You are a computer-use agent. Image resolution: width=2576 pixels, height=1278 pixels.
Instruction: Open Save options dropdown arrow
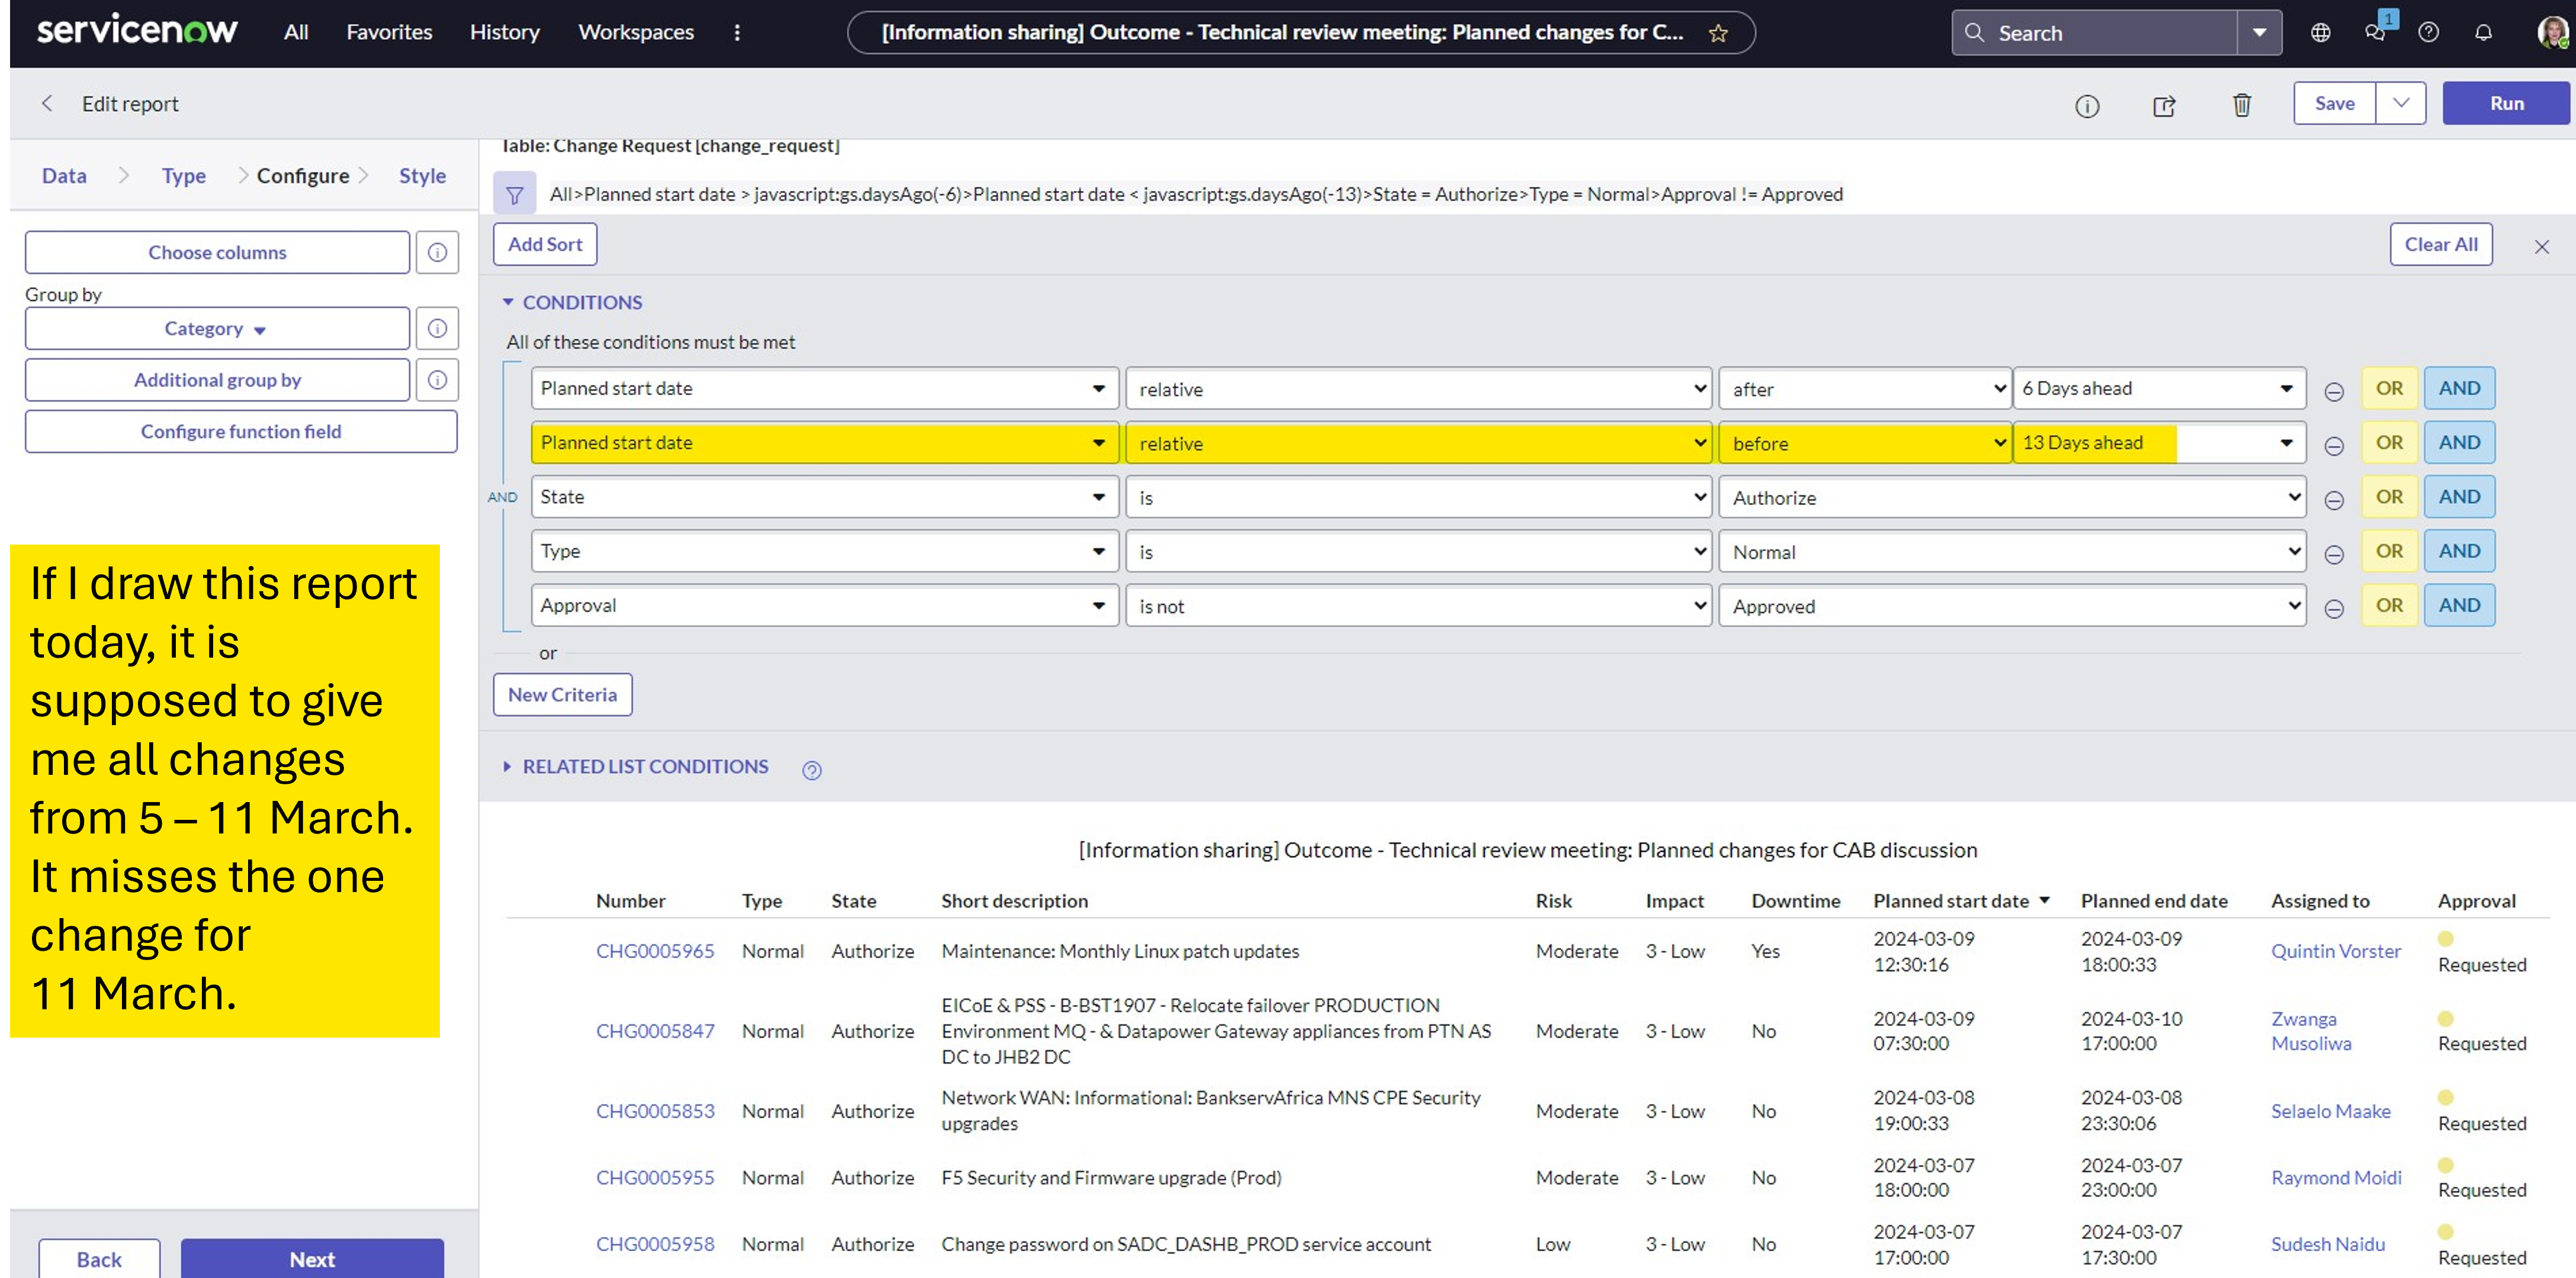click(x=2400, y=103)
